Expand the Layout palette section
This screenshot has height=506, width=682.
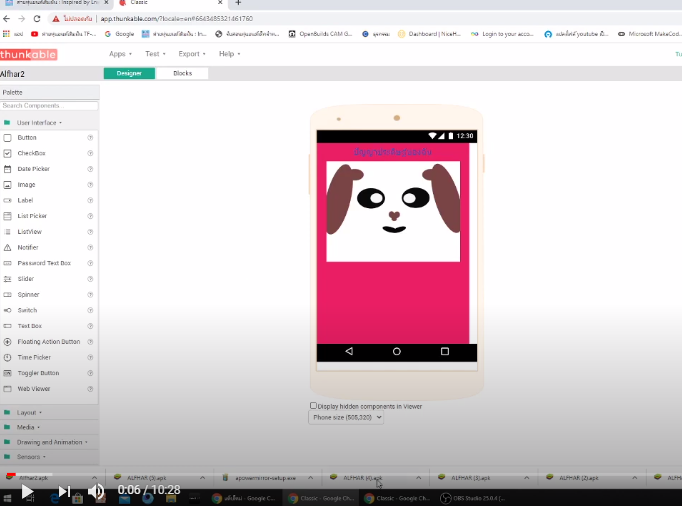point(27,412)
